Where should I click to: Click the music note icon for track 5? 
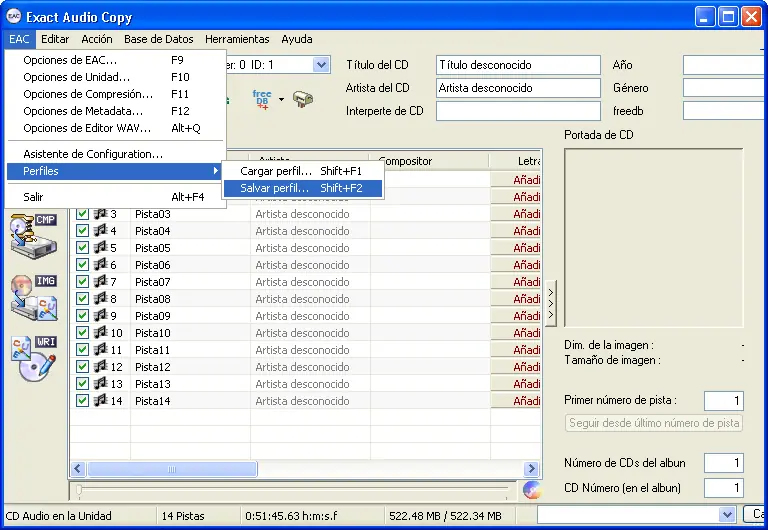[x=100, y=248]
